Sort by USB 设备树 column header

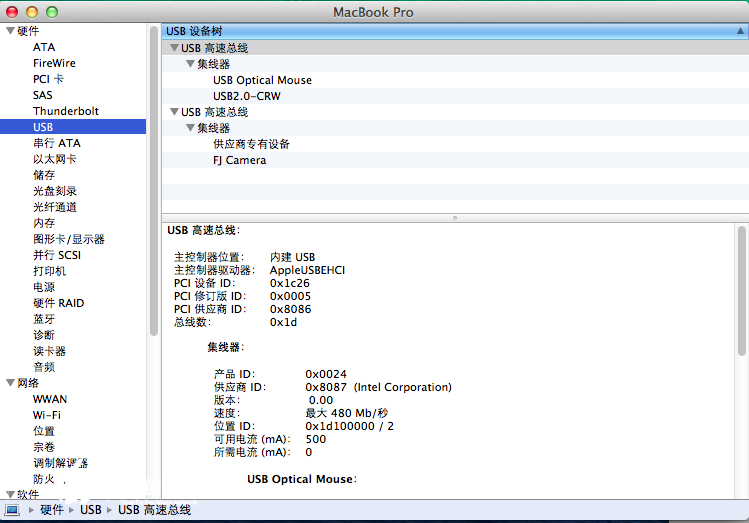pos(450,31)
